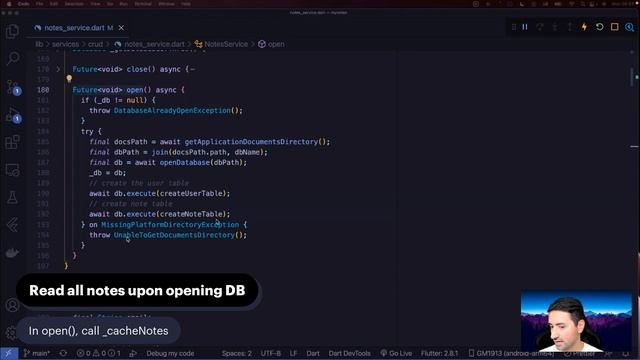Click the MissingPlatformDirectoryException identifier
Viewport: 640px width, 360px height.
coord(170,224)
